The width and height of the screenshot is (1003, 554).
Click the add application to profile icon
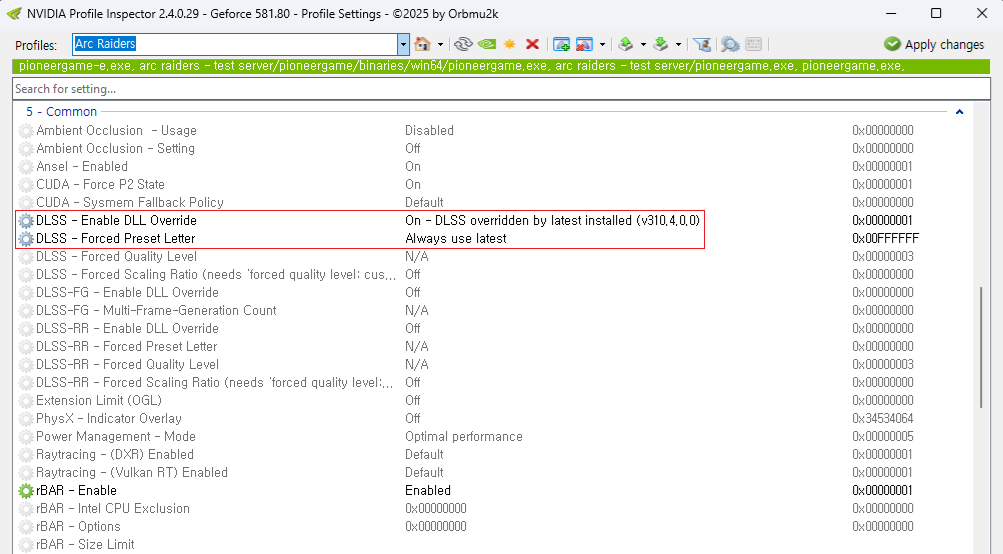coord(562,44)
